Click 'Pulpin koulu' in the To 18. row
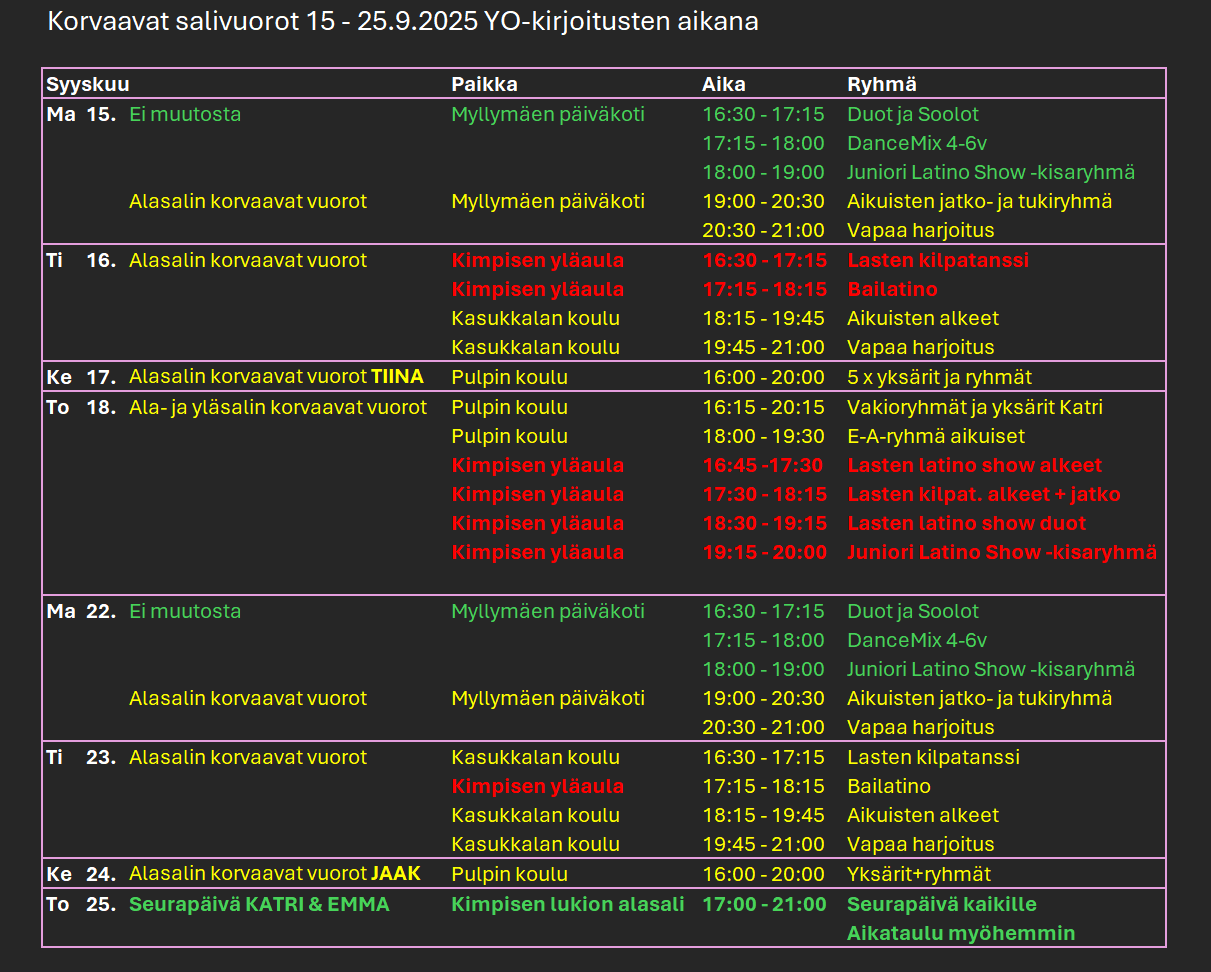The image size is (1211, 972). 510,407
